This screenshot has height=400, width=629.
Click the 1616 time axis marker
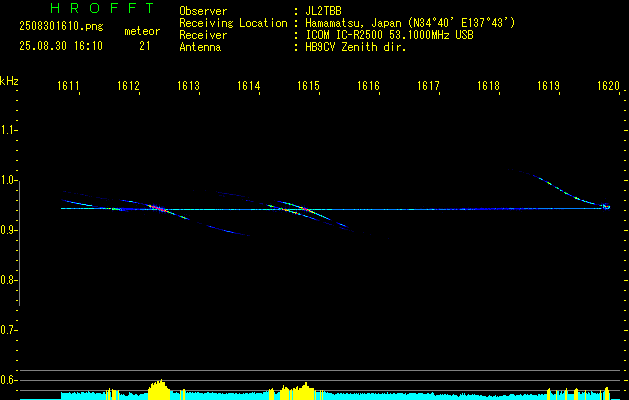(x=368, y=86)
